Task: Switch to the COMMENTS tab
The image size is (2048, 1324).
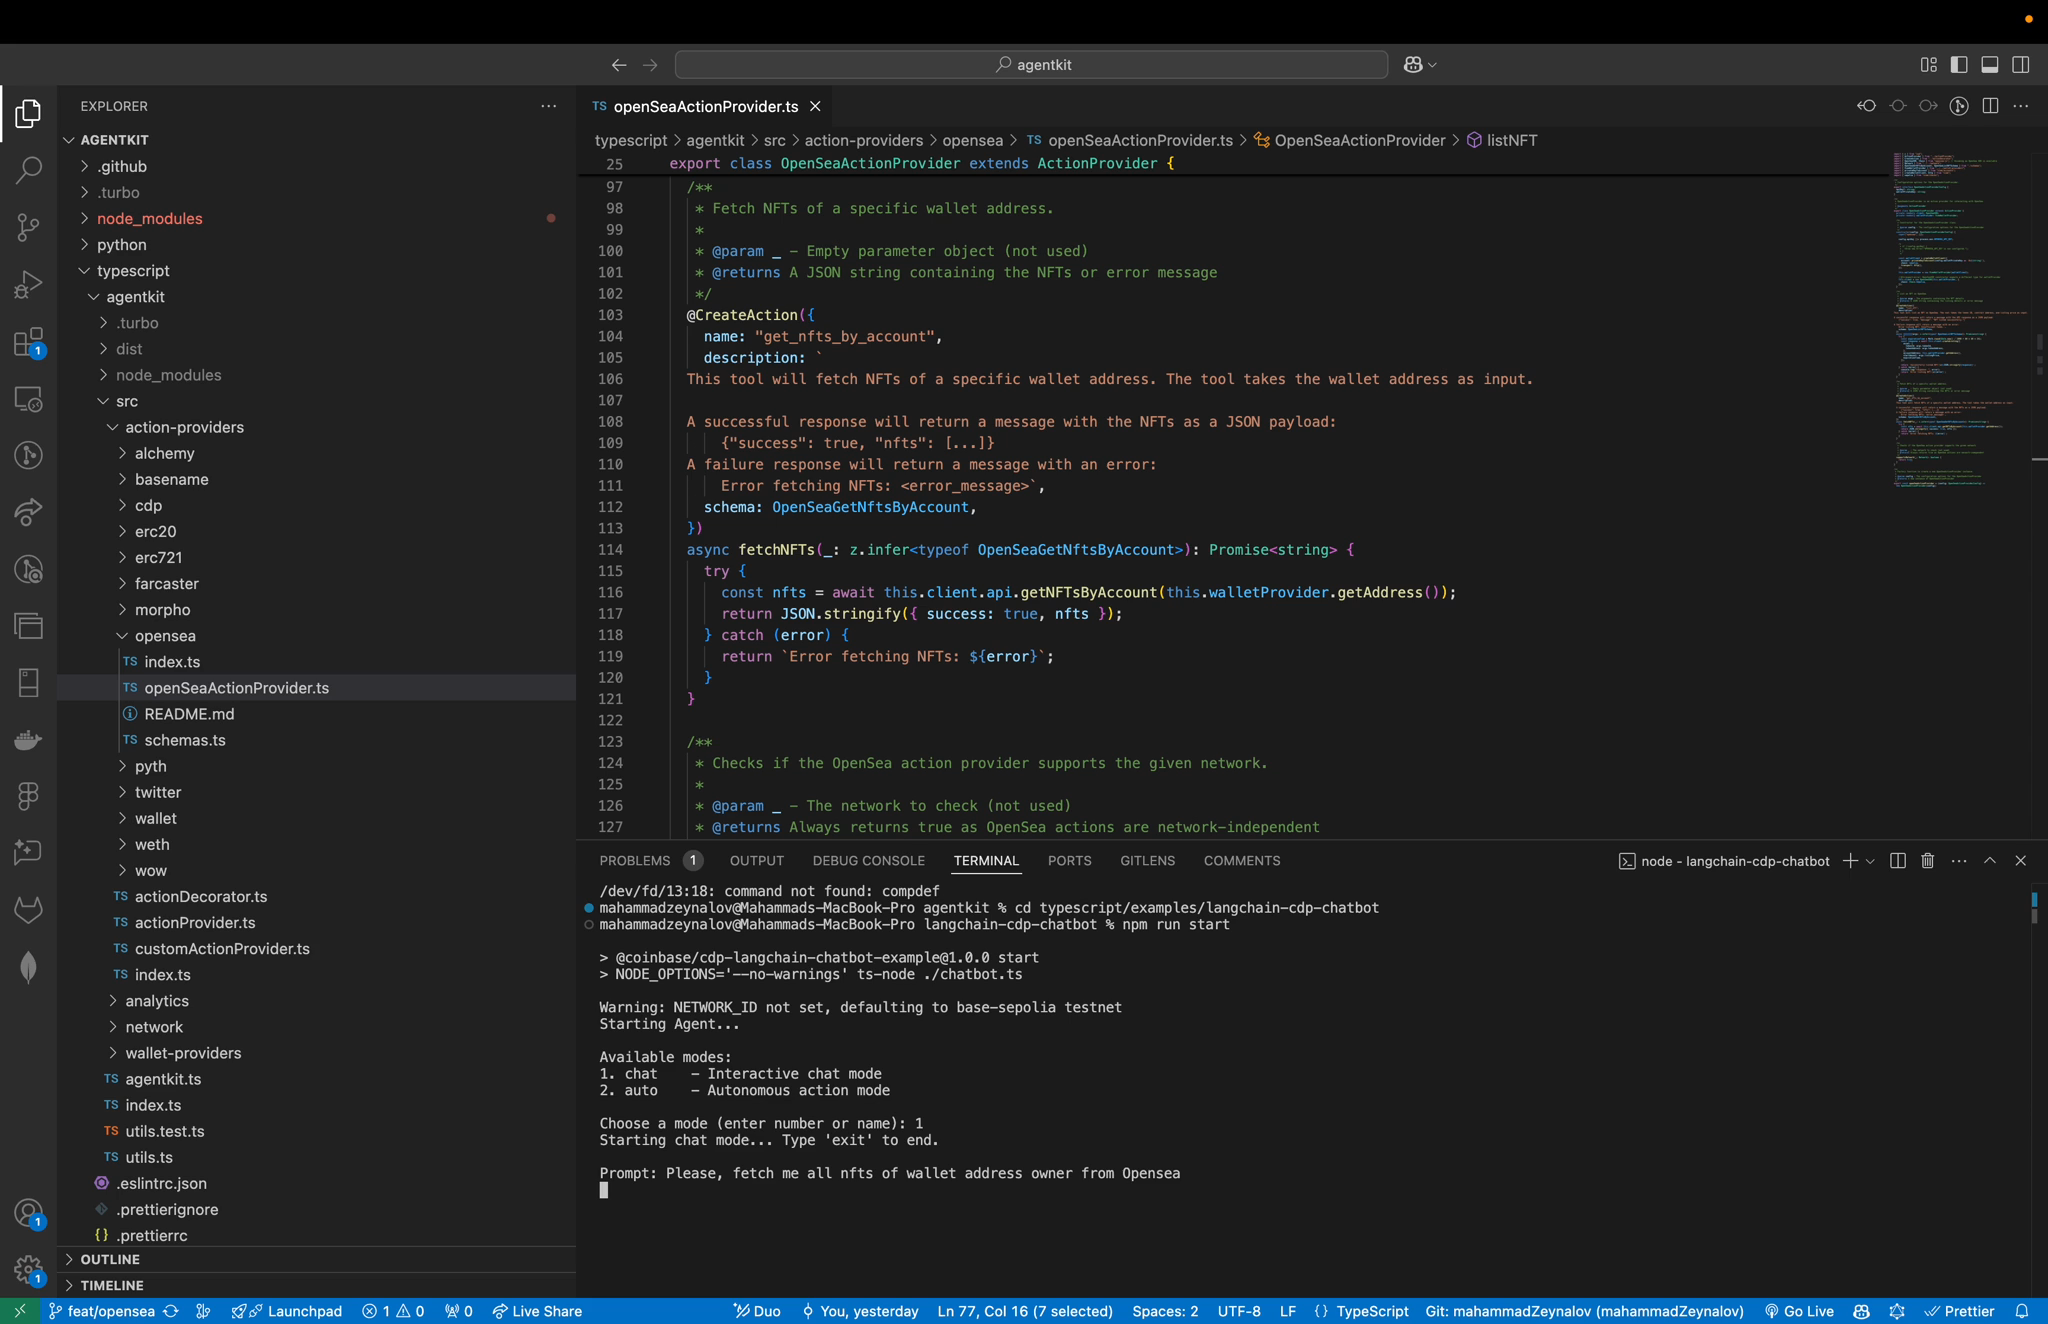Action: pyautogui.click(x=1241, y=861)
